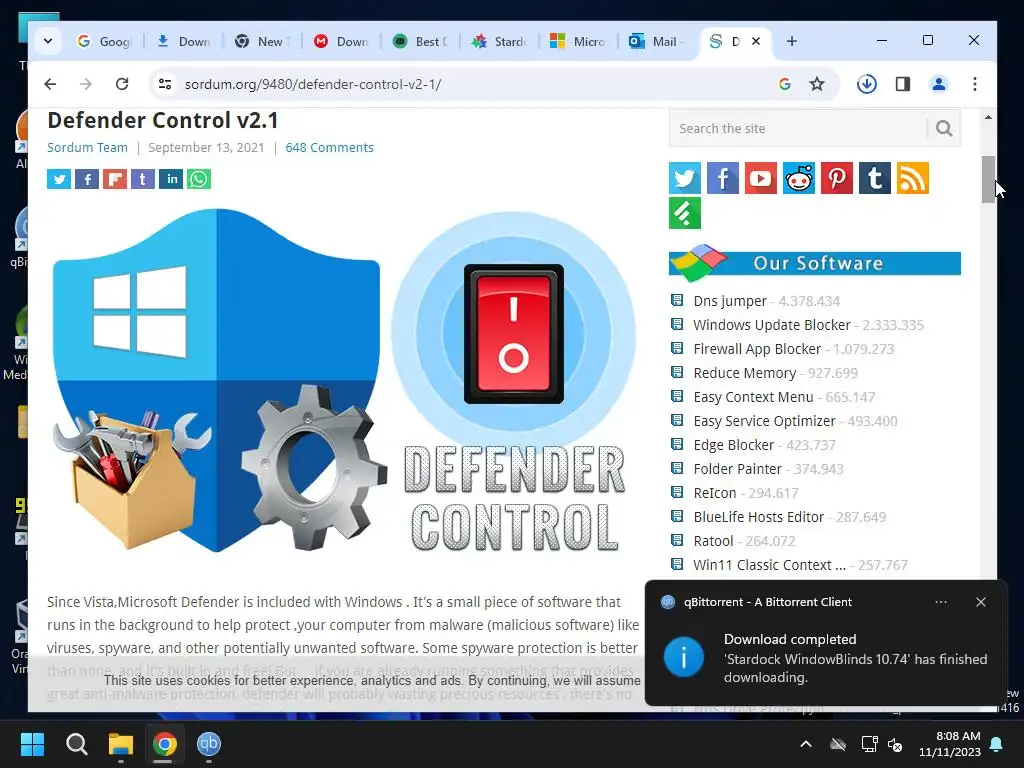This screenshot has height=768, width=1024.
Task: Bookmark this page with the star icon
Action: [x=816, y=84]
